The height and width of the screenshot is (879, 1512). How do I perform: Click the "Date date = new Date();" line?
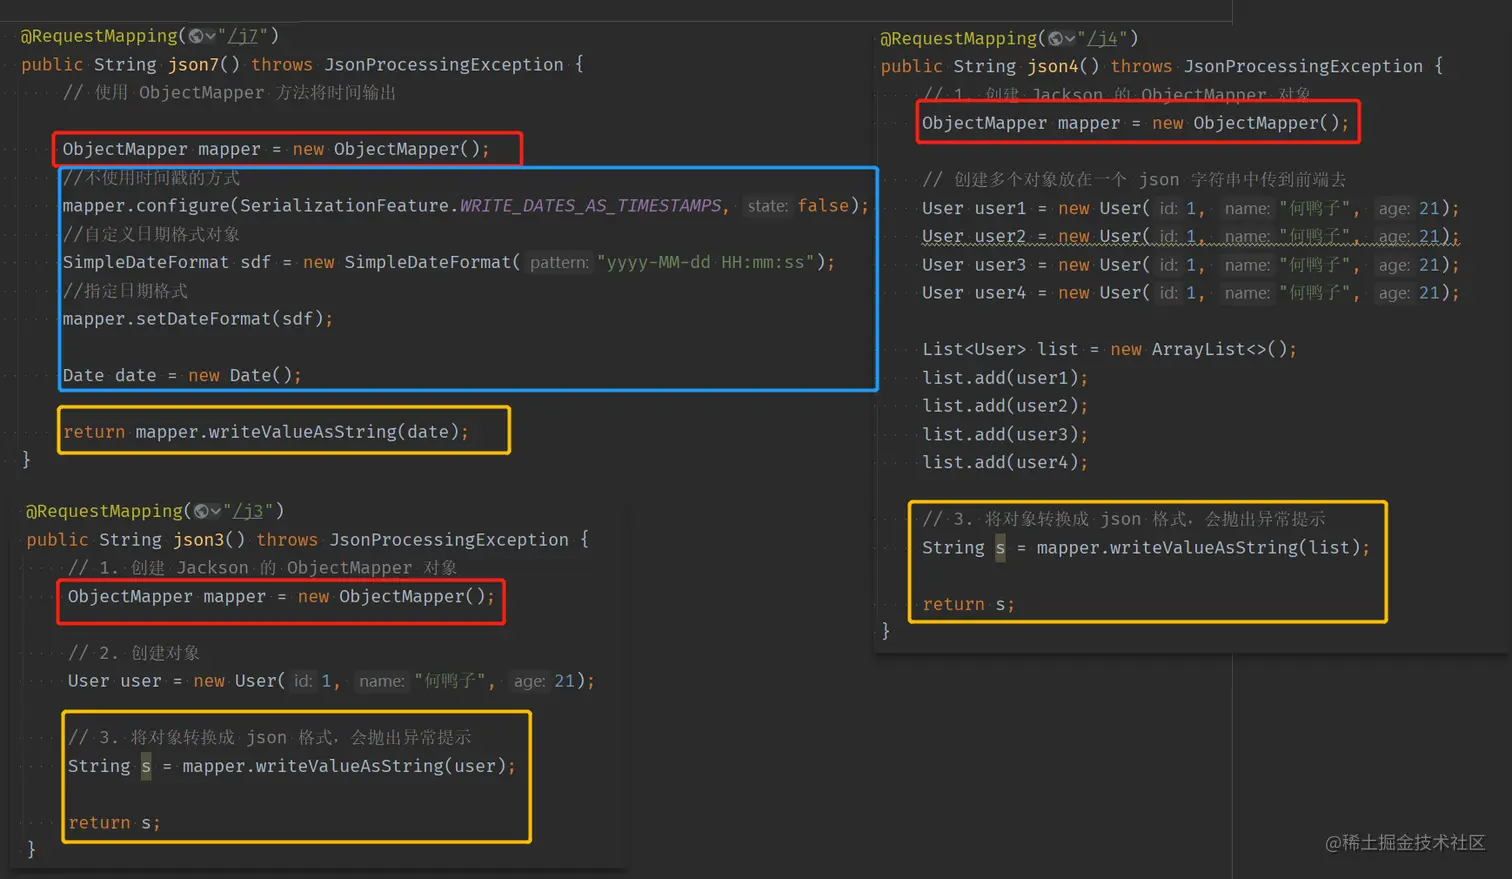[182, 376]
